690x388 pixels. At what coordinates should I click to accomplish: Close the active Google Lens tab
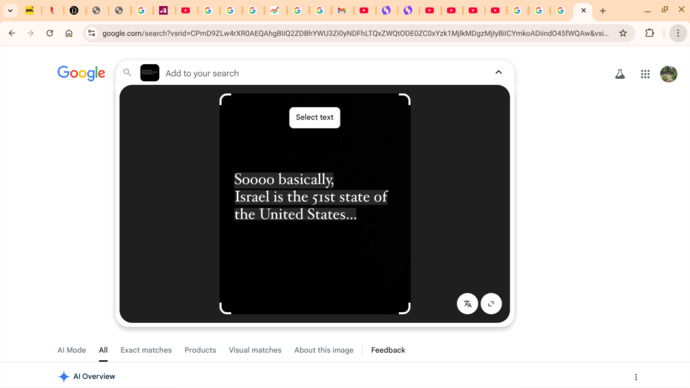[x=584, y=11]
